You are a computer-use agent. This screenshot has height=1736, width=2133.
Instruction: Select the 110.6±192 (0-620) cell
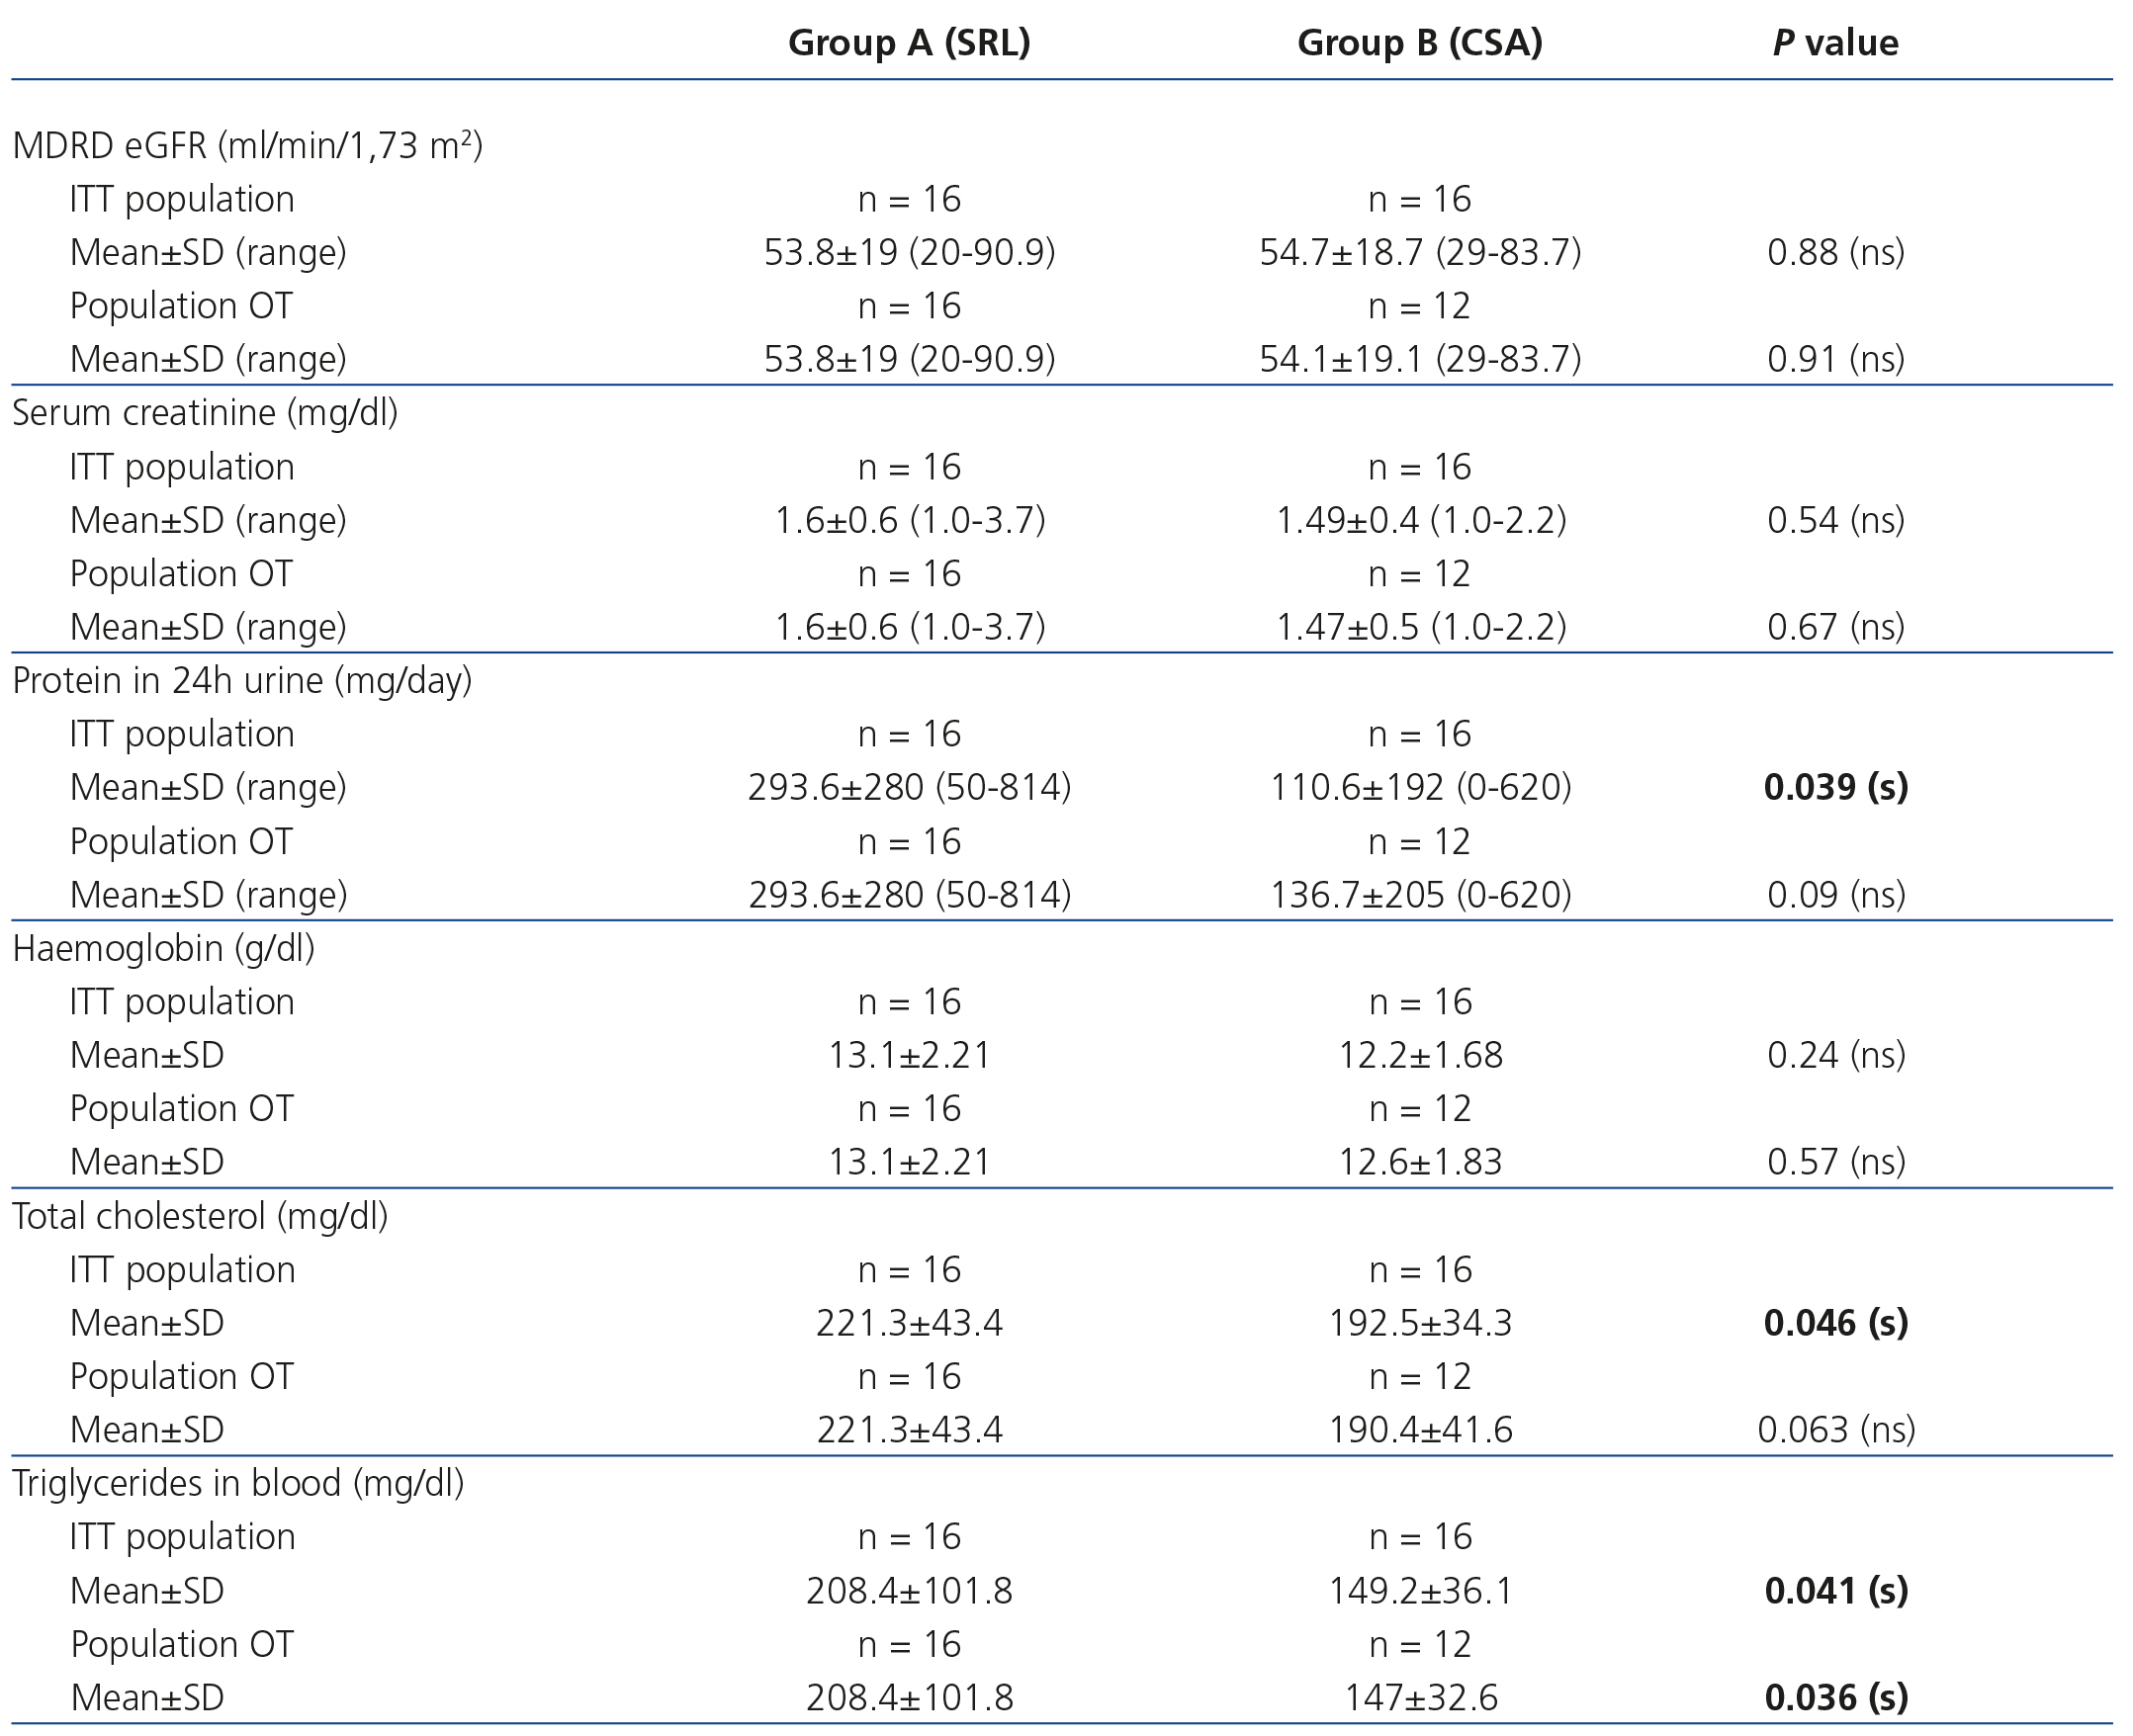1420,788
